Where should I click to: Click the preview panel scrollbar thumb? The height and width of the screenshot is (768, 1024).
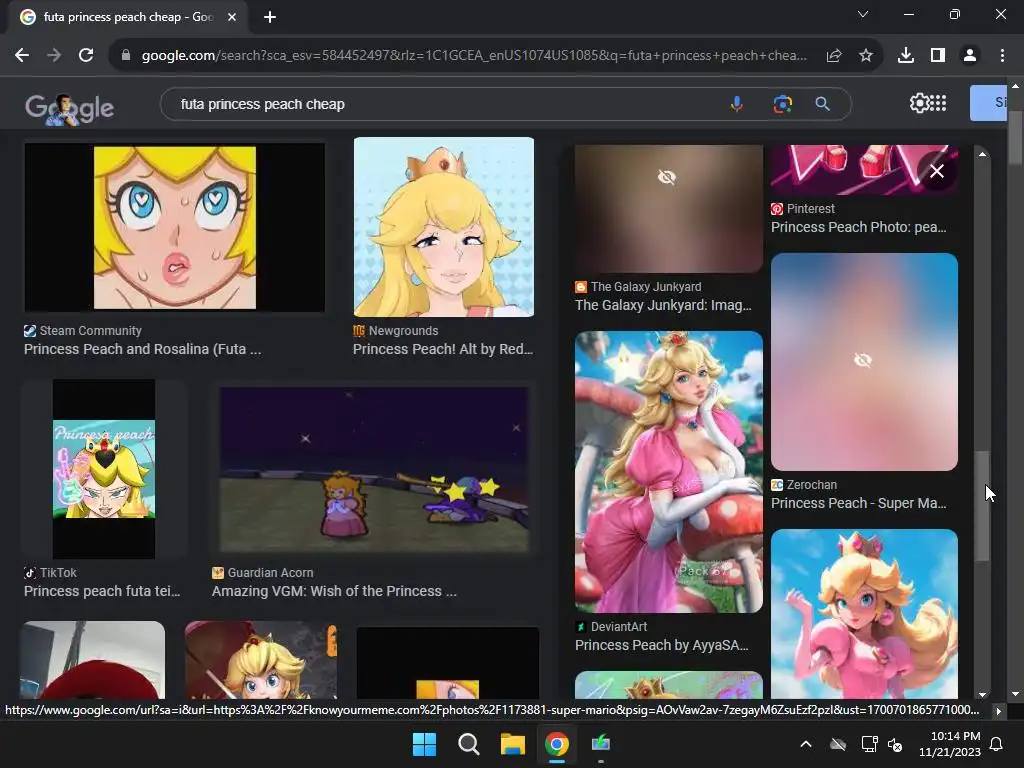[x=982, y=506]
